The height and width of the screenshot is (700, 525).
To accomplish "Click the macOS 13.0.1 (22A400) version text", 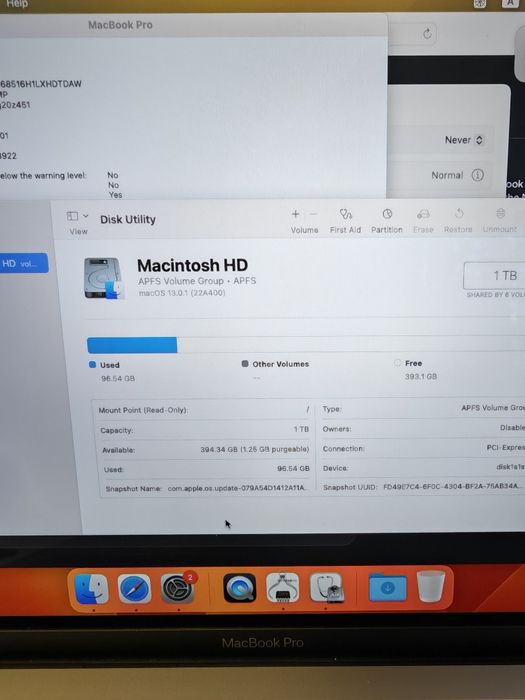I will click(x=182, y=293).
